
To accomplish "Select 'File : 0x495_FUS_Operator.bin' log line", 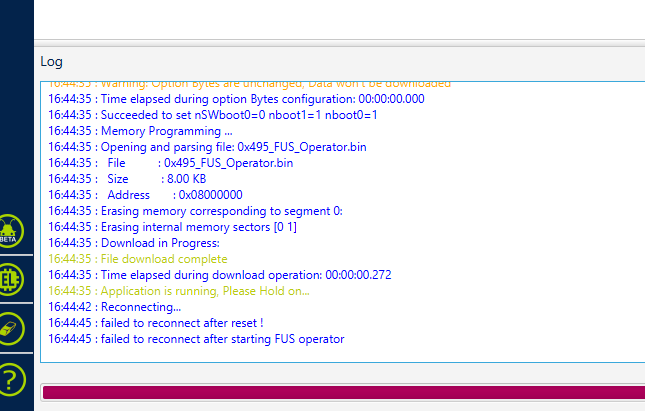I will click(171, 163).
